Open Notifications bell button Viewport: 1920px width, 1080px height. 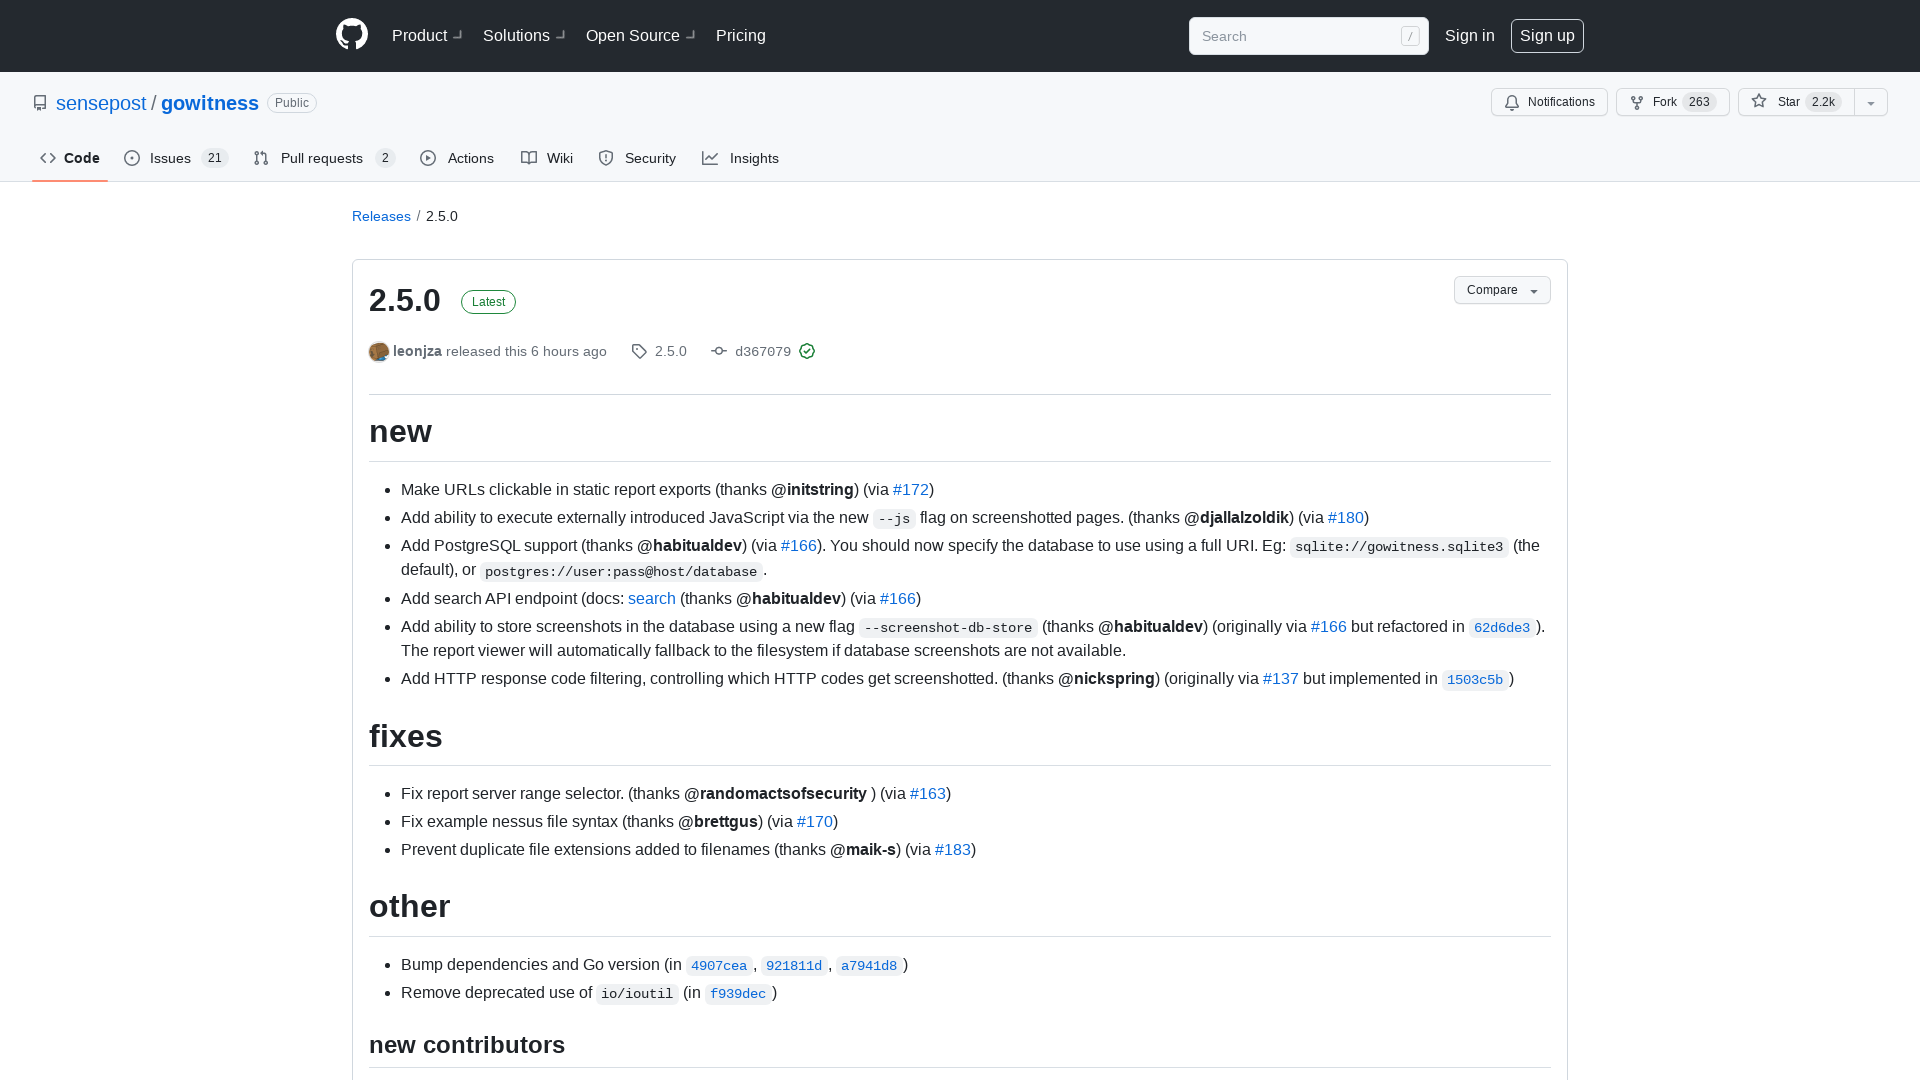pos(1549,102)
